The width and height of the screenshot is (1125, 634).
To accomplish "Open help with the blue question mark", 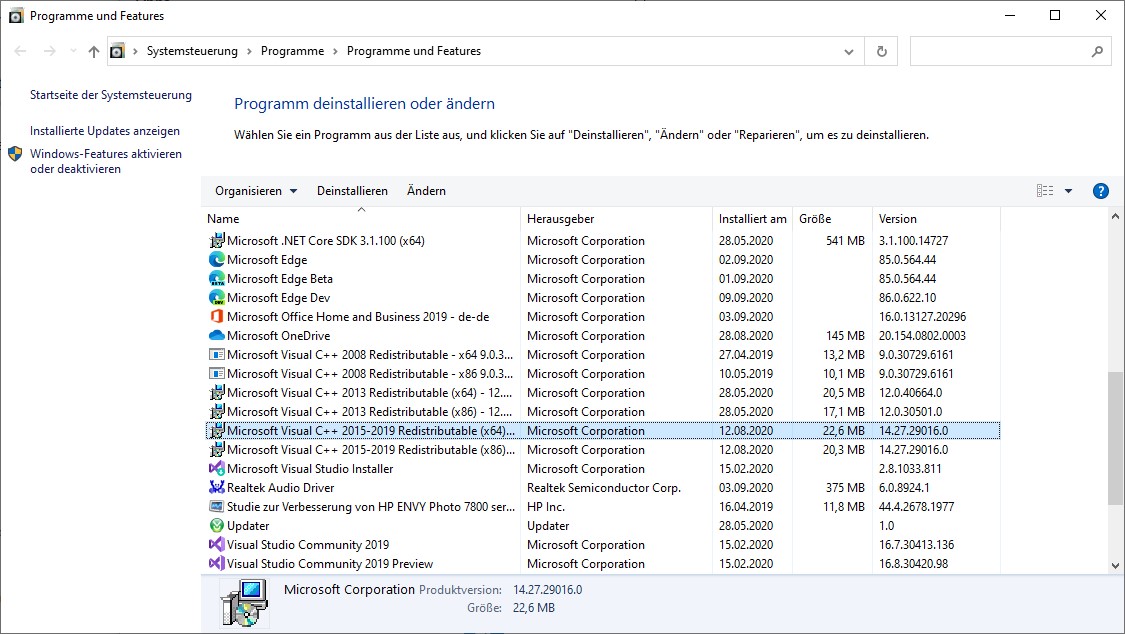I will tap(1101, 191).
